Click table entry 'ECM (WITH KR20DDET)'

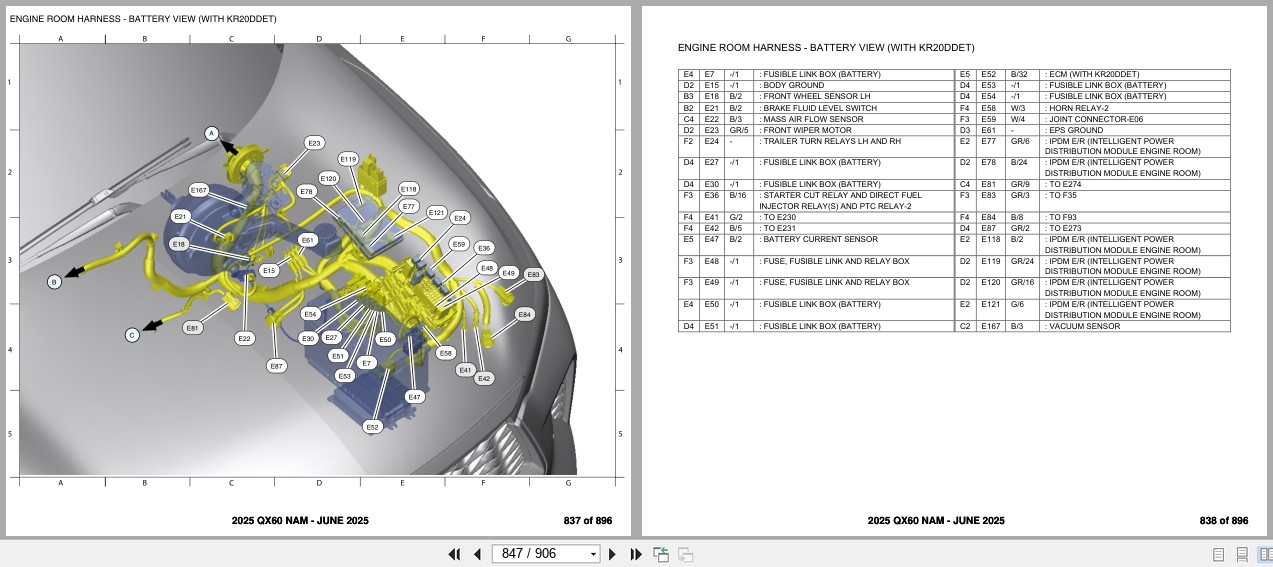click(x=1092, y=74)
